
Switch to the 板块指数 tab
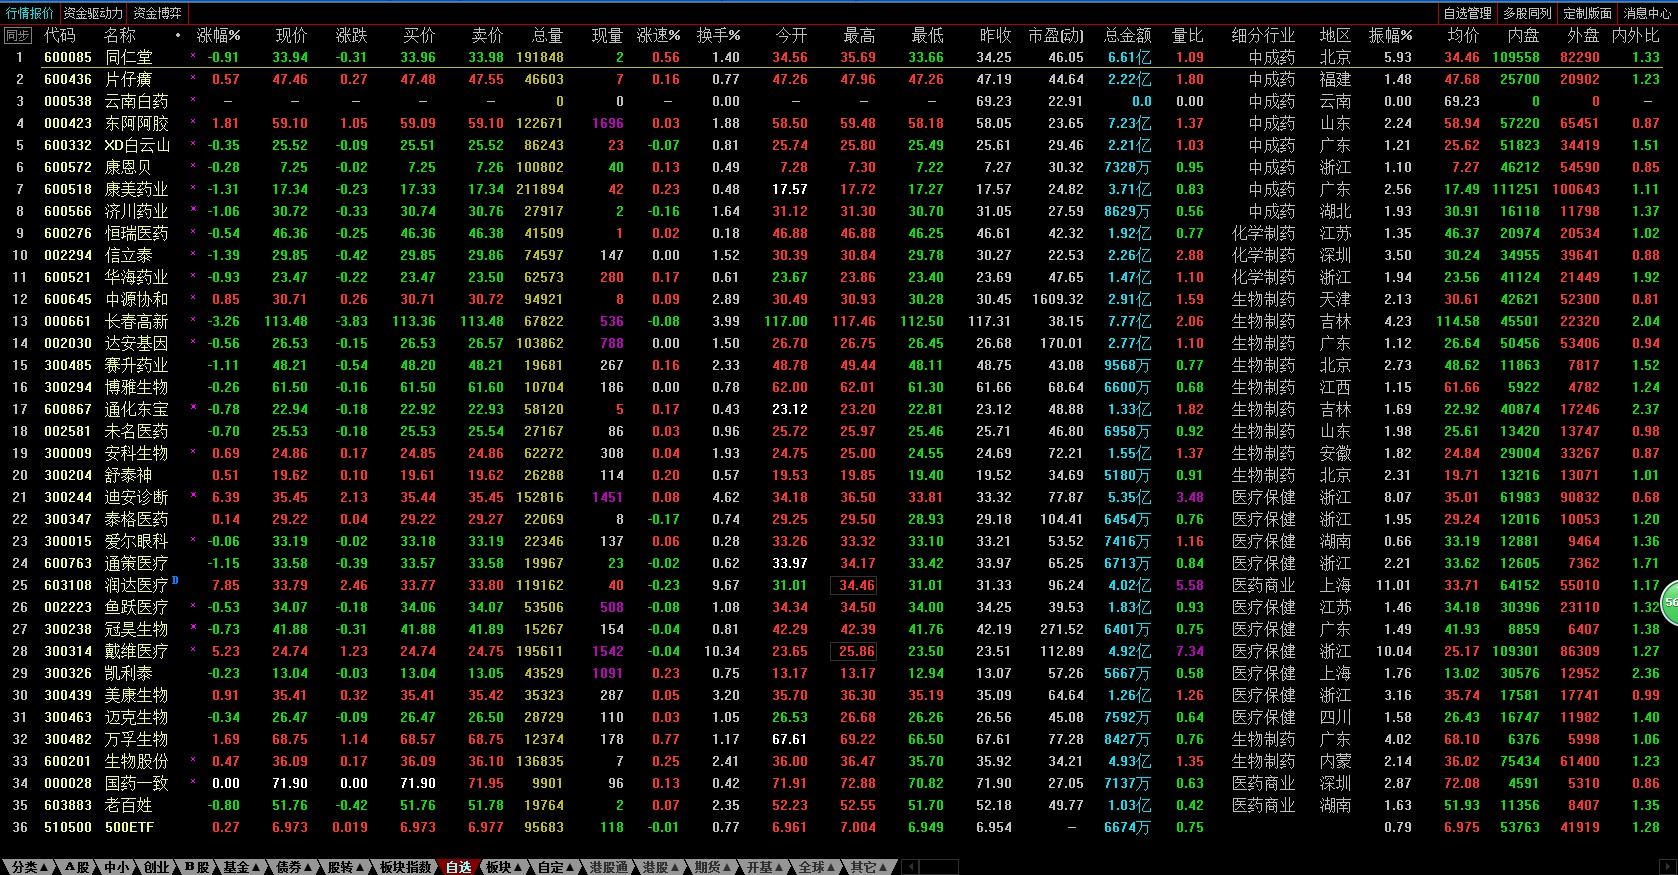click(405, 867)
